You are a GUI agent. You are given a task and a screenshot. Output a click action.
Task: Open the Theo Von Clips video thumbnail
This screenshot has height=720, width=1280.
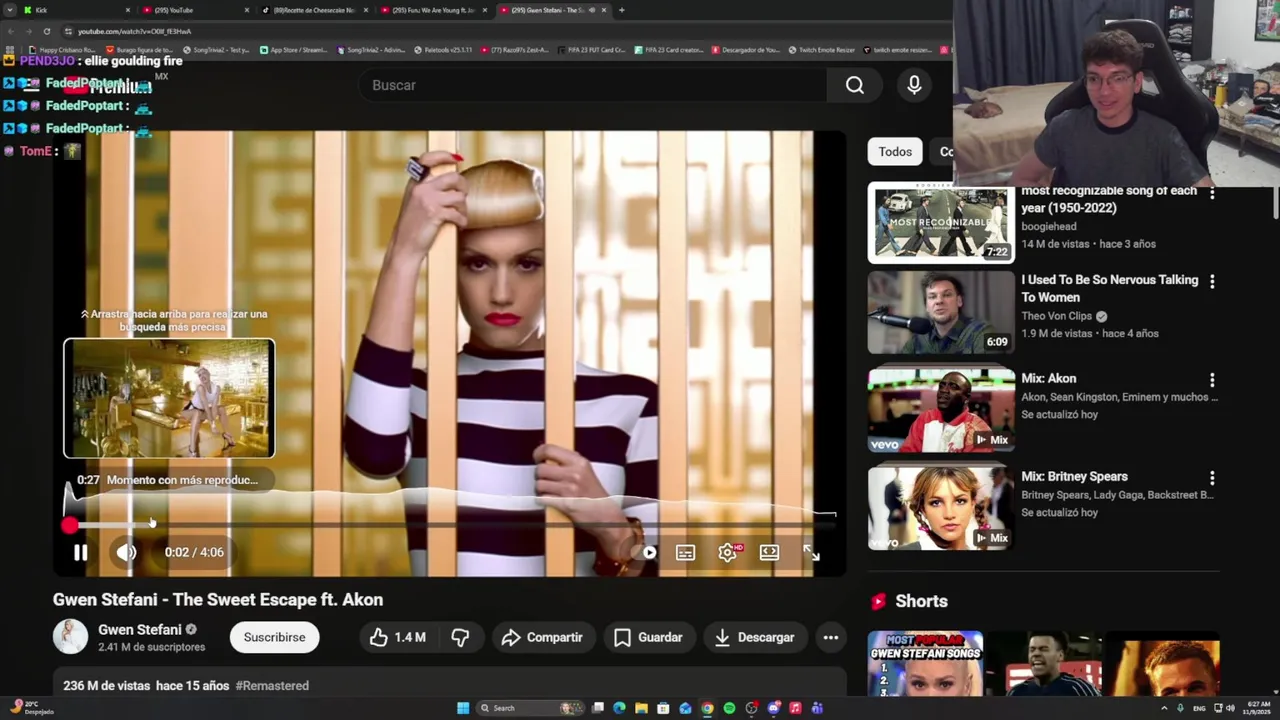coord(941,312)
